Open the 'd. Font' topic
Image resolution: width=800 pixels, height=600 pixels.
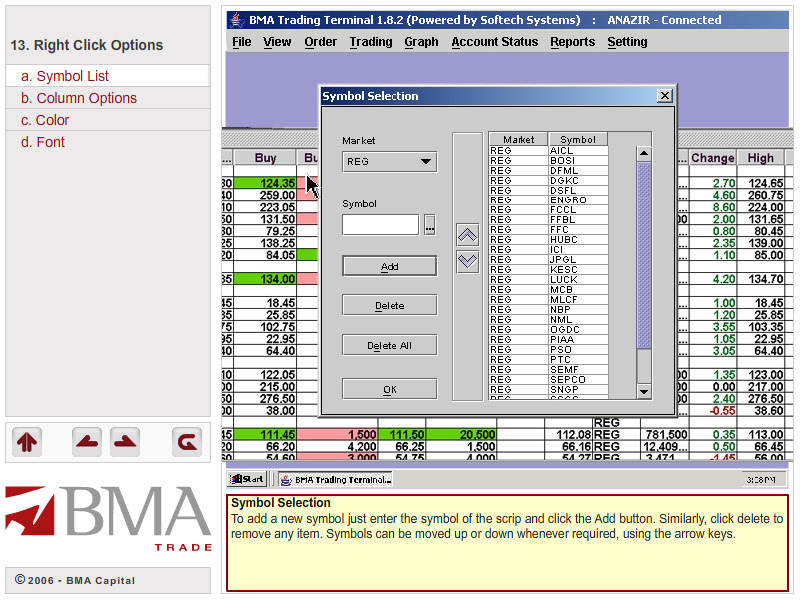[108, 142]
